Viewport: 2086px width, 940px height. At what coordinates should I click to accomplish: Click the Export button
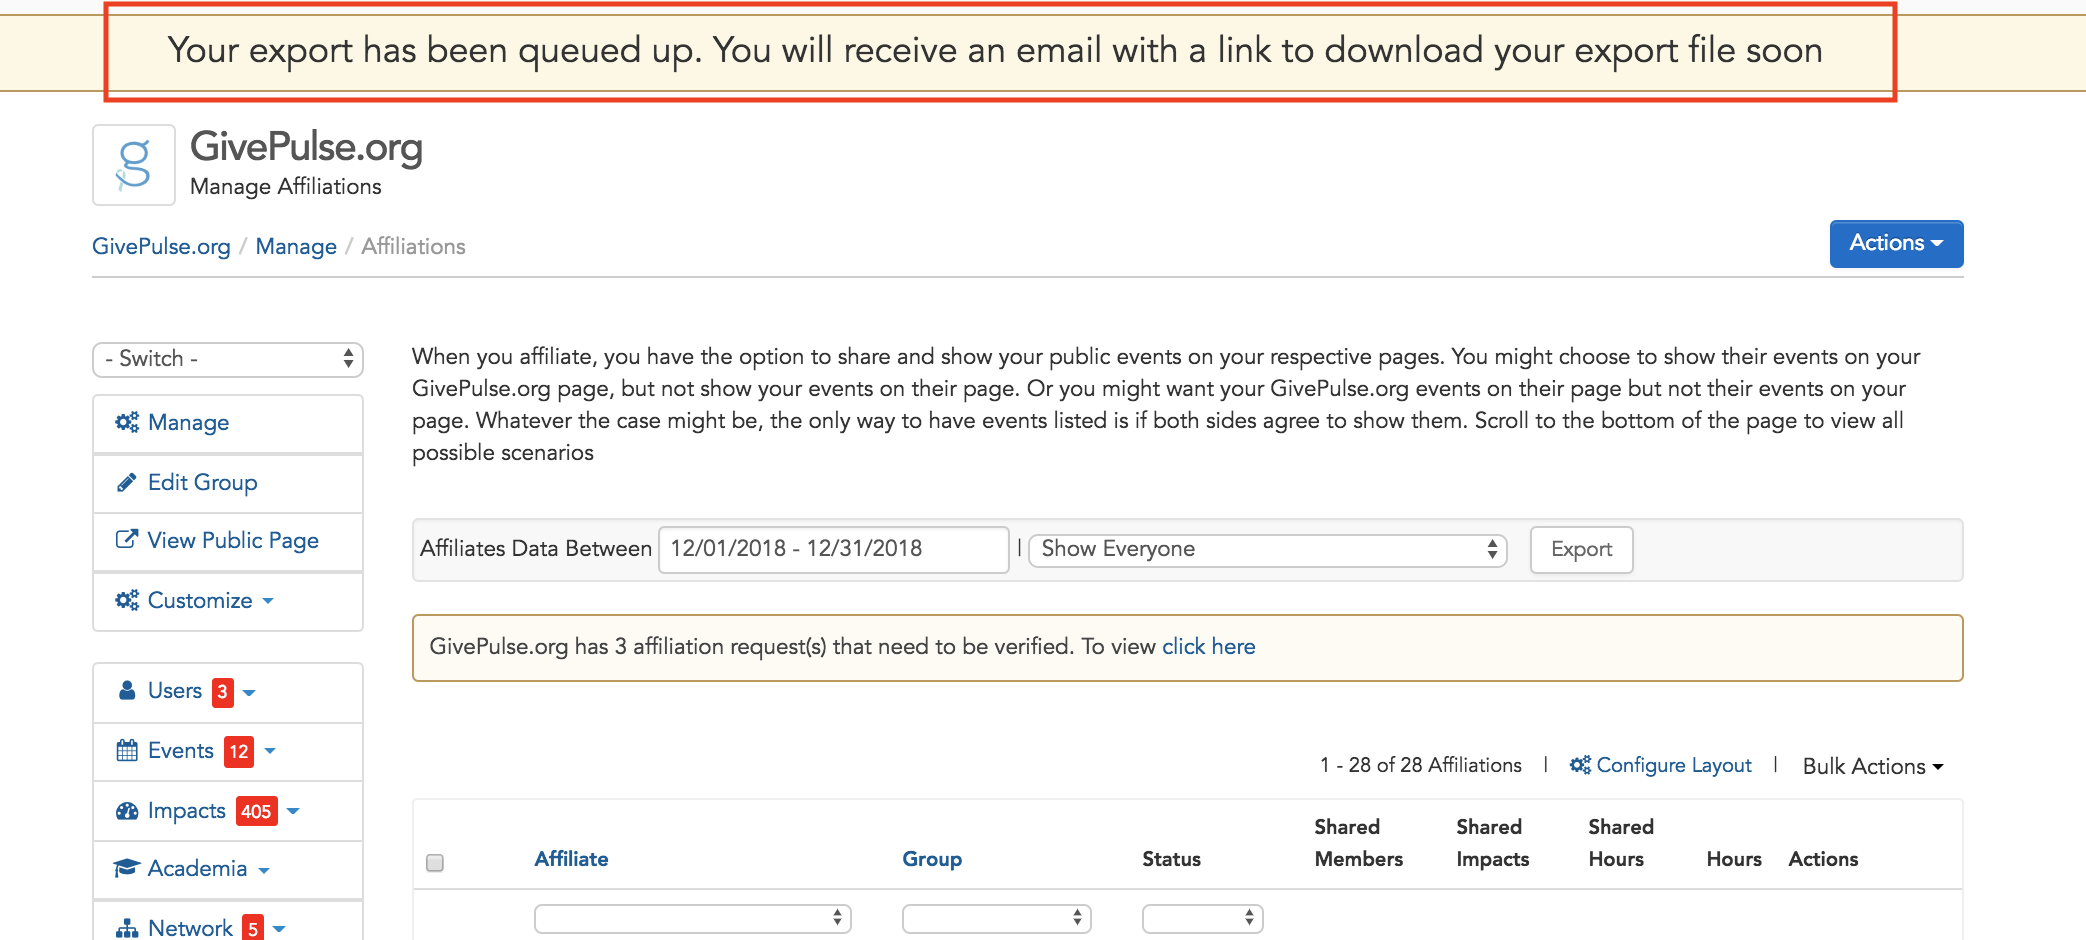(1581, 550)
